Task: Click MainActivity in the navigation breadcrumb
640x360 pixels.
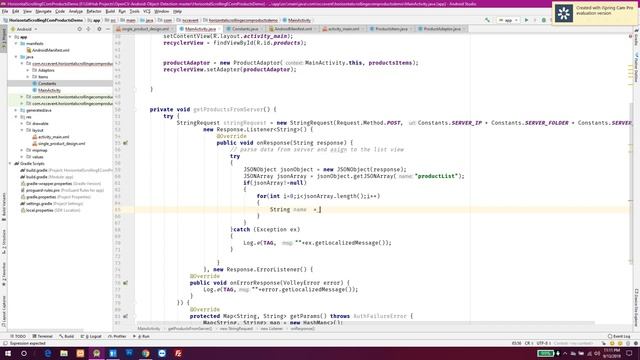Action: [x=297, y=20]
